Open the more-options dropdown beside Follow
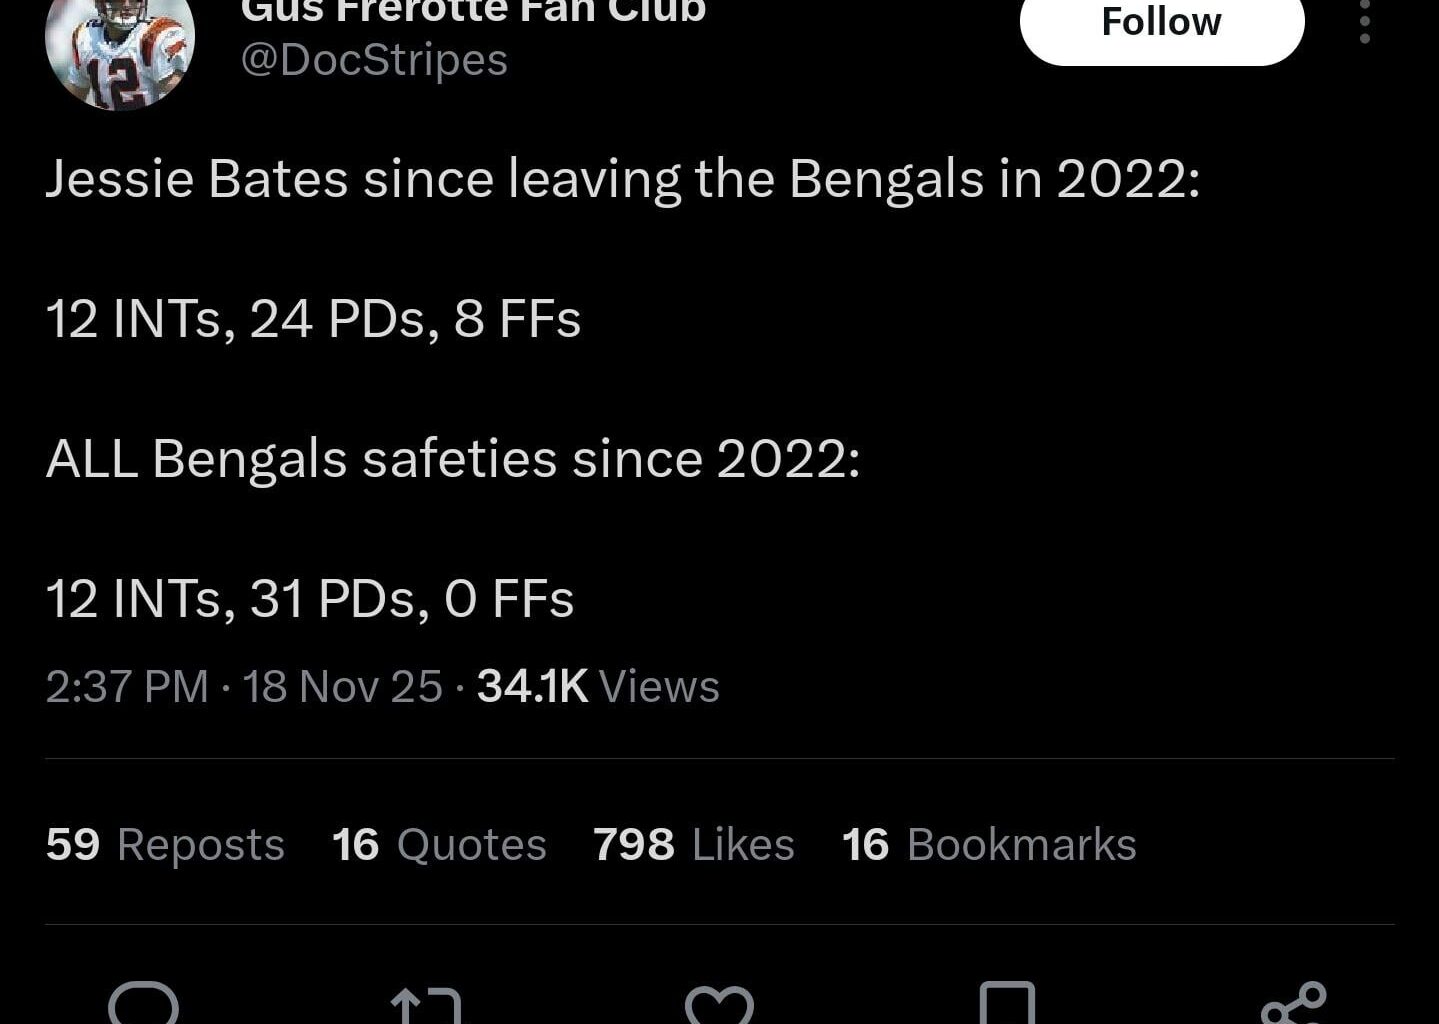The height and width of the screenshot is (1024, 1439). pos(1363,28)
